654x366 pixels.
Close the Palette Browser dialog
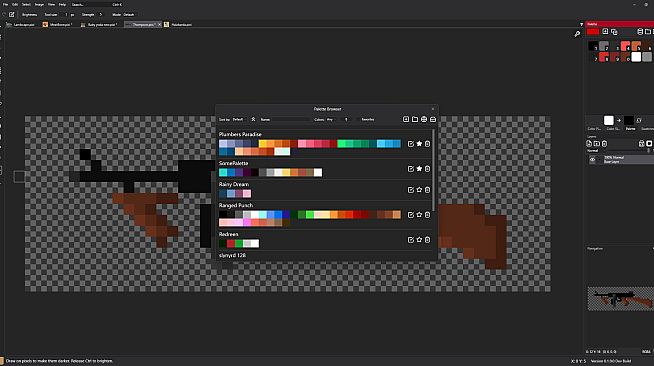tap(433, 109)
